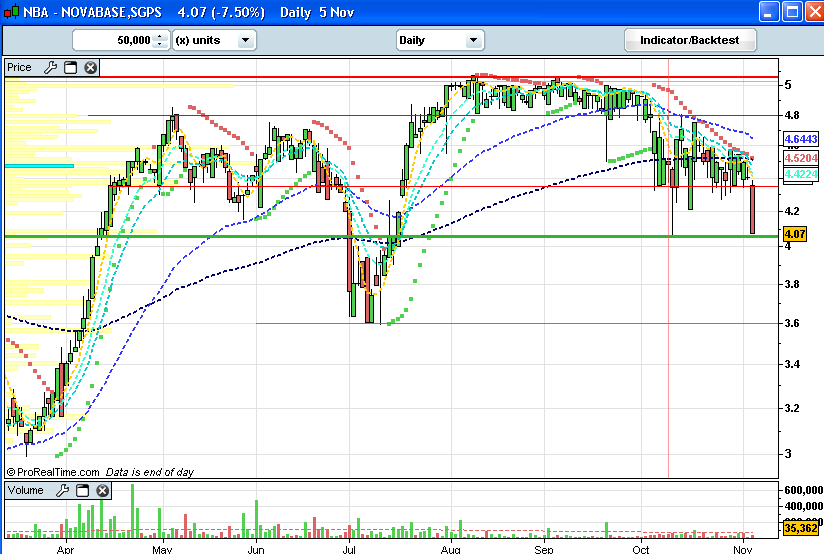Click the candlestick app icon in title bar
This screenshot has height=554, width=824.
click(x=12, y=12)
